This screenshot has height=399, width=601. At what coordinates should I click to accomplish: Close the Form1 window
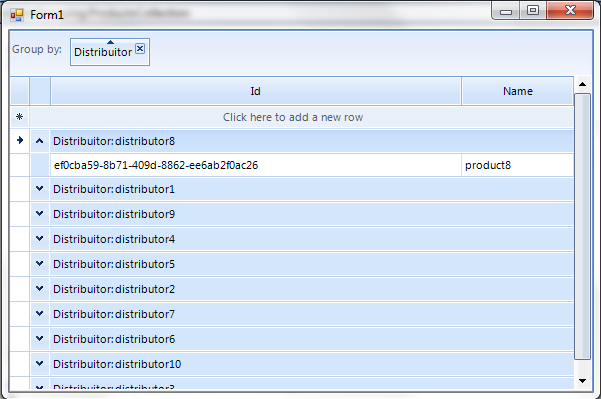click(570, 10)
